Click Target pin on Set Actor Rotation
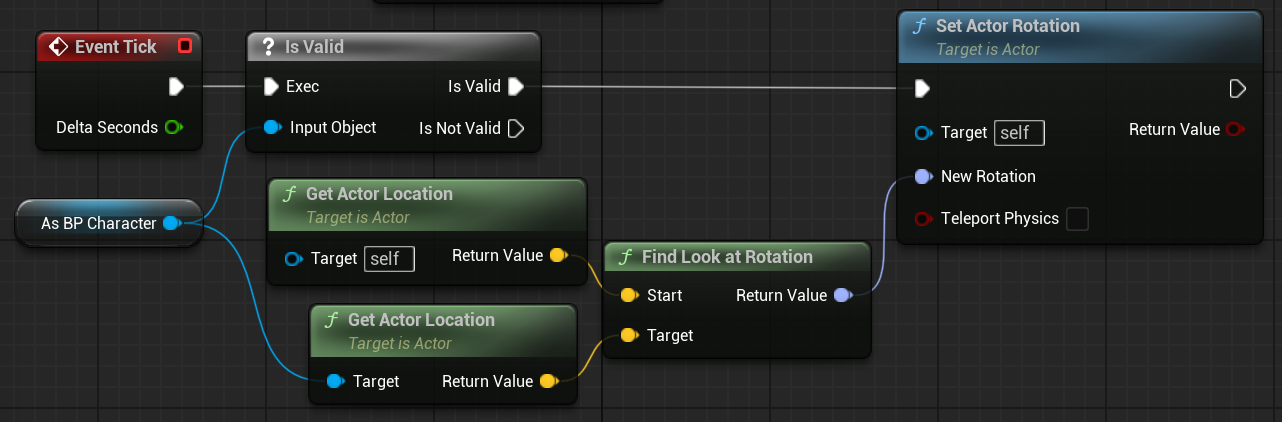 point(923,133)
